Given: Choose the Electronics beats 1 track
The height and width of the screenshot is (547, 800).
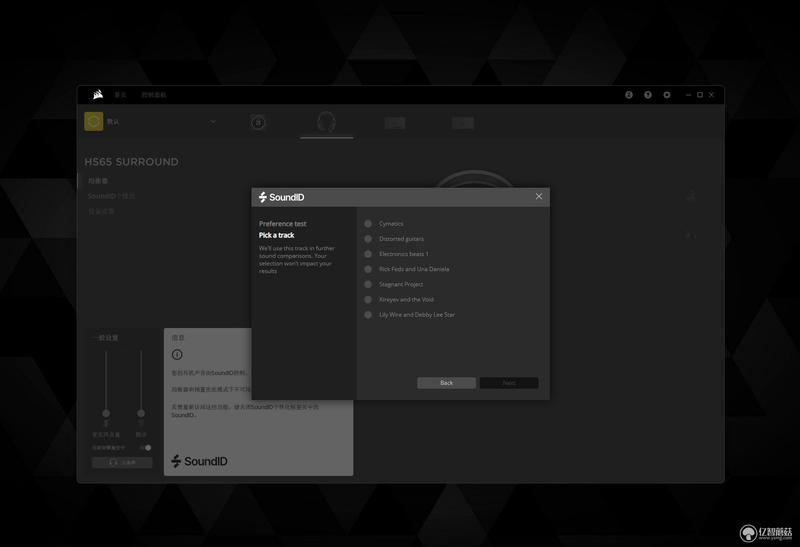Looking at the screenshot, I should [x=368, y=254].
